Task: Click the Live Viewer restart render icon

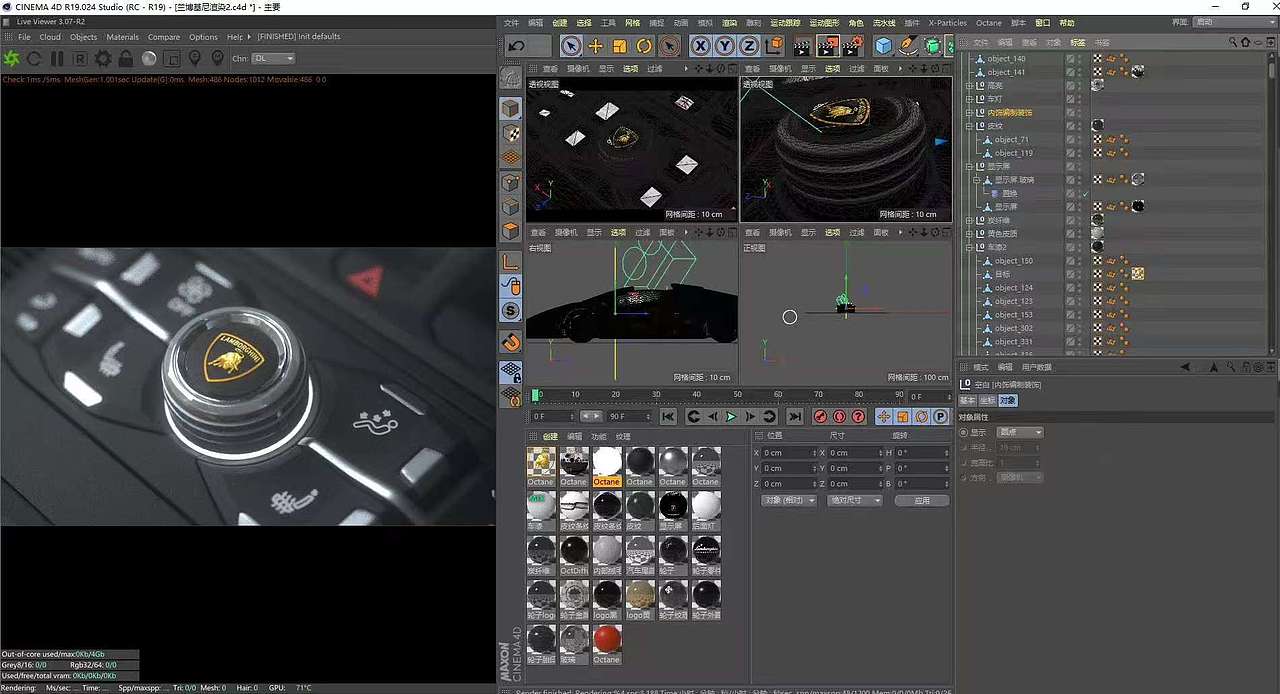Action: click(x=34, y=59)
